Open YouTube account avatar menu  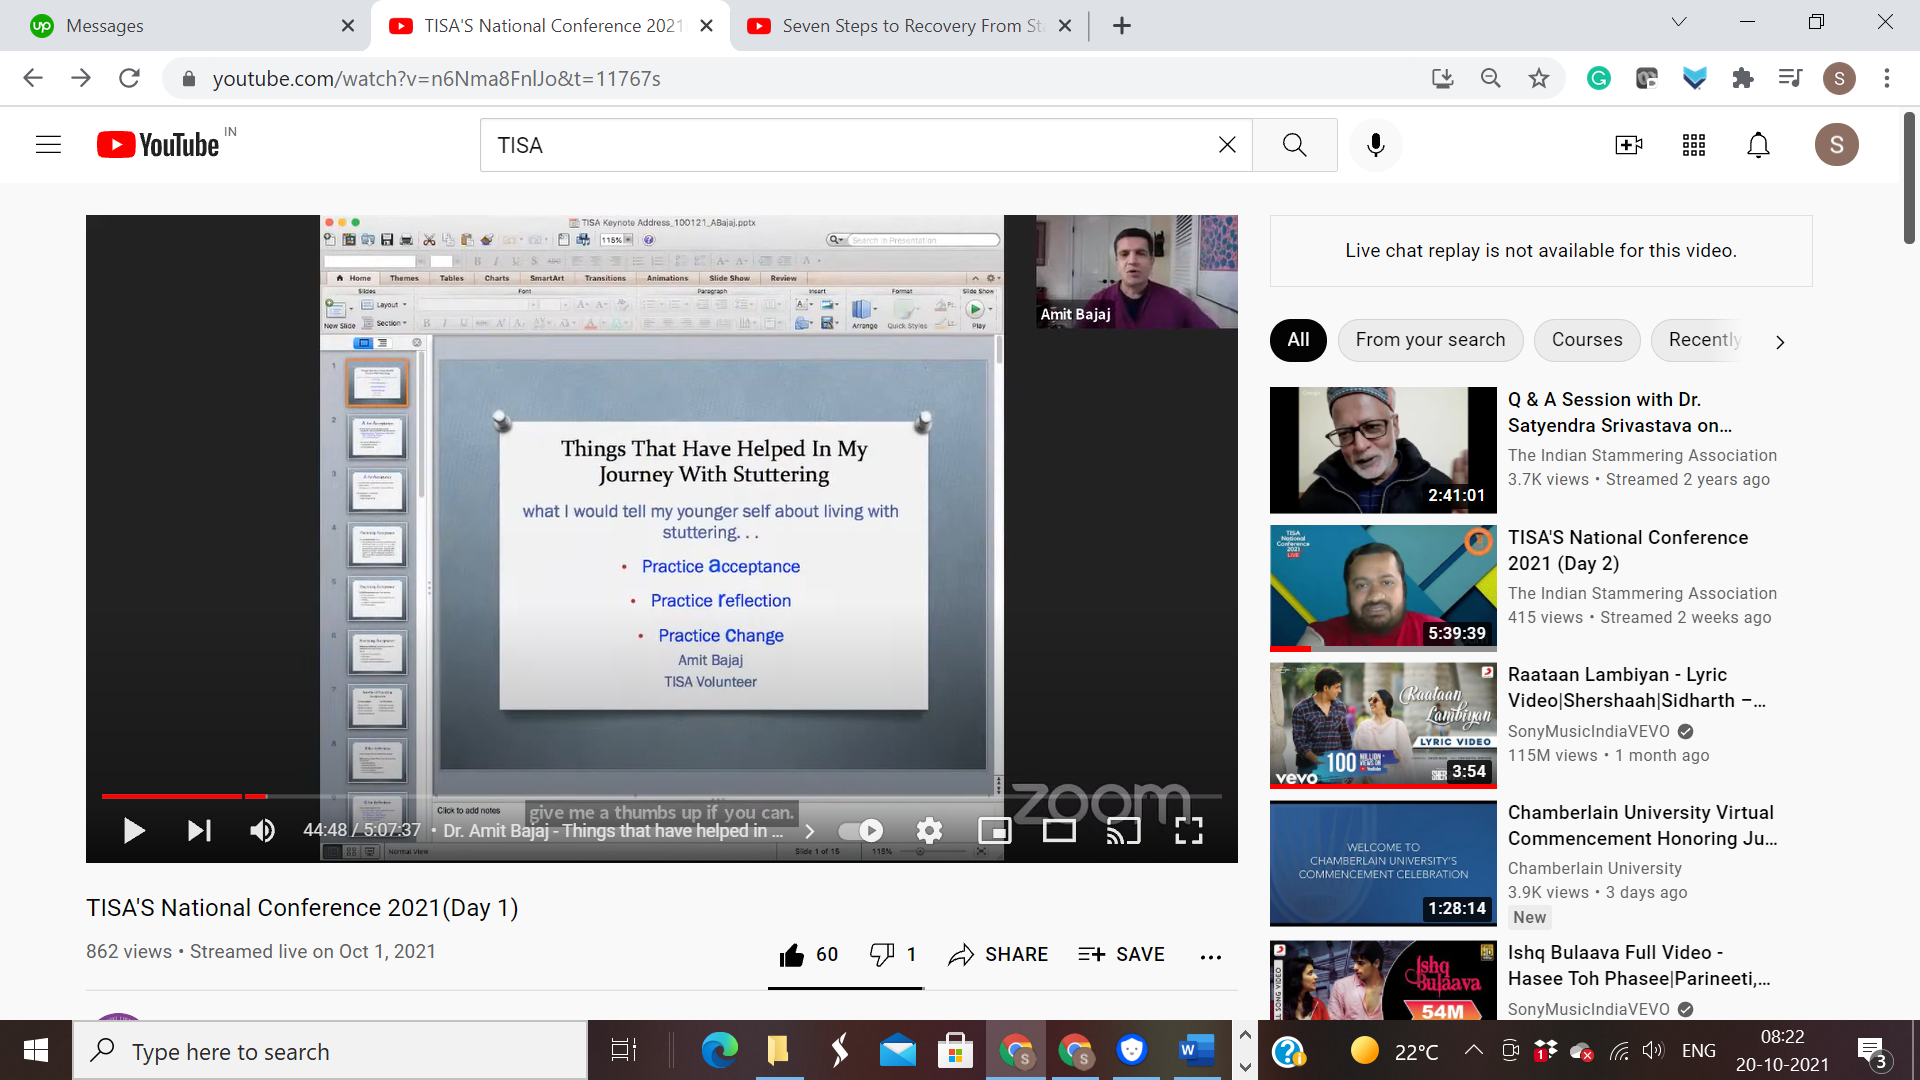click(x=1837, y=145)
